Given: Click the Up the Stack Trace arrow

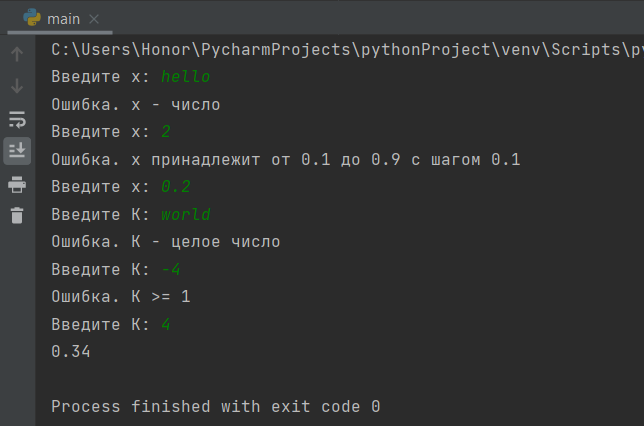Looking at the screenshot, I should click(x=17, y=54).
